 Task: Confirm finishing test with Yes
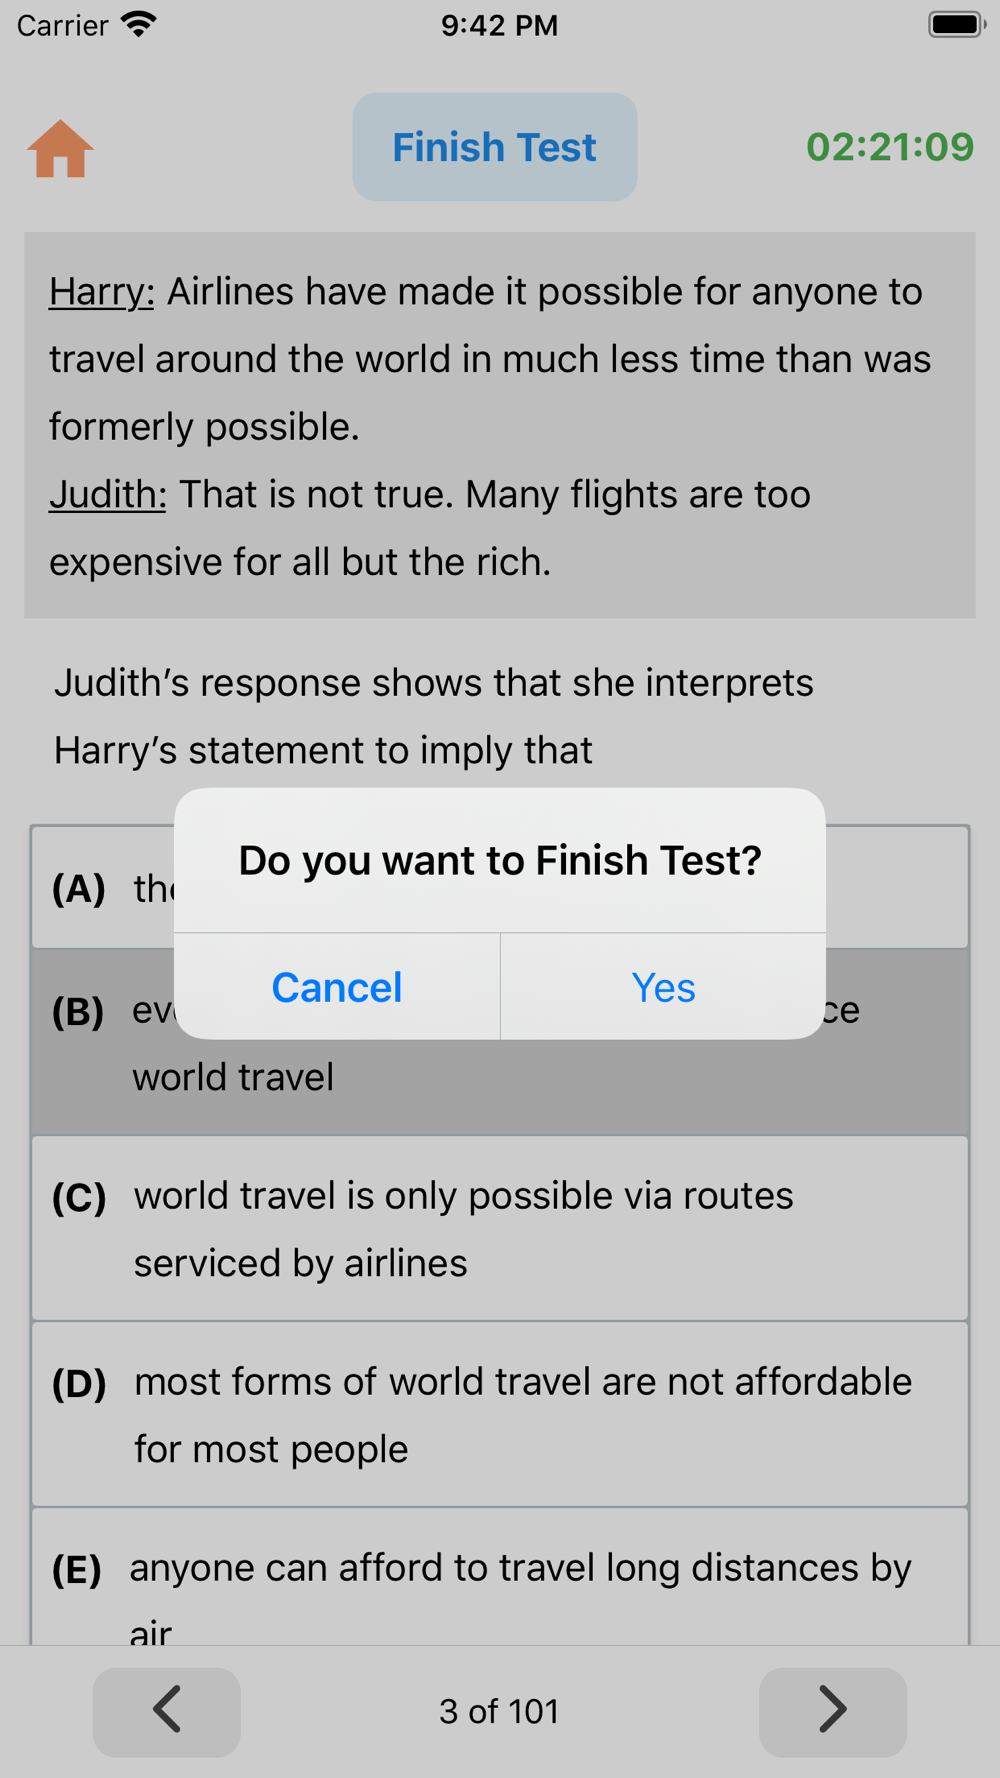[x=663, y=988]
